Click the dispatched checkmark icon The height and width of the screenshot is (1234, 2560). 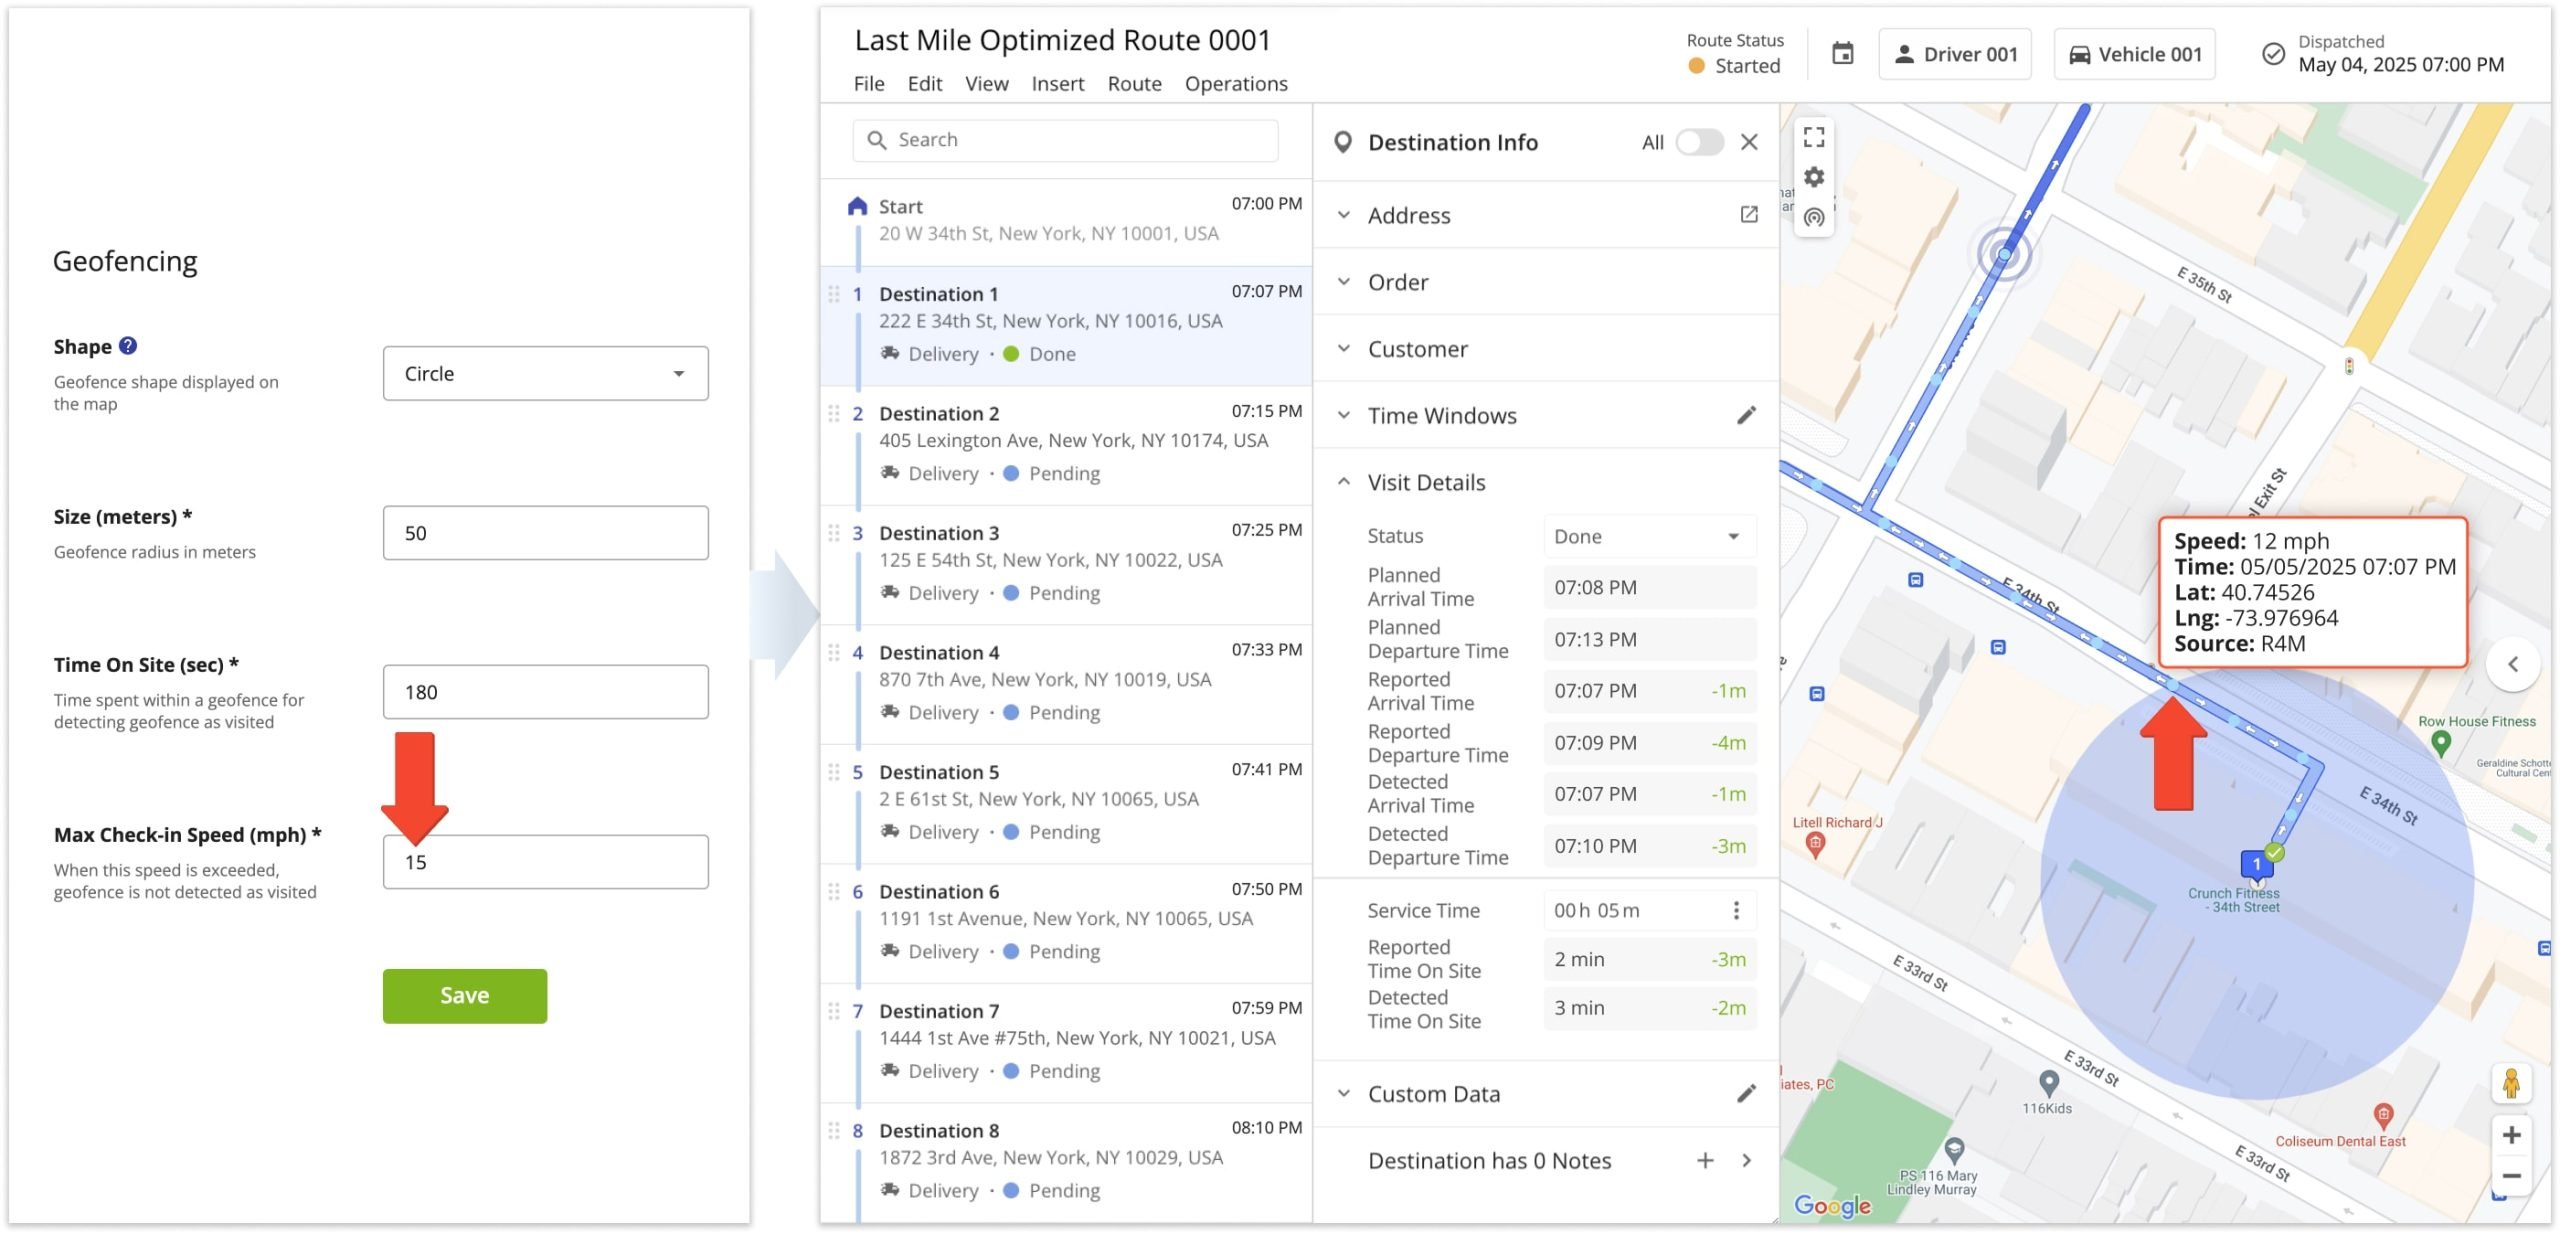tap(2273, 54)
